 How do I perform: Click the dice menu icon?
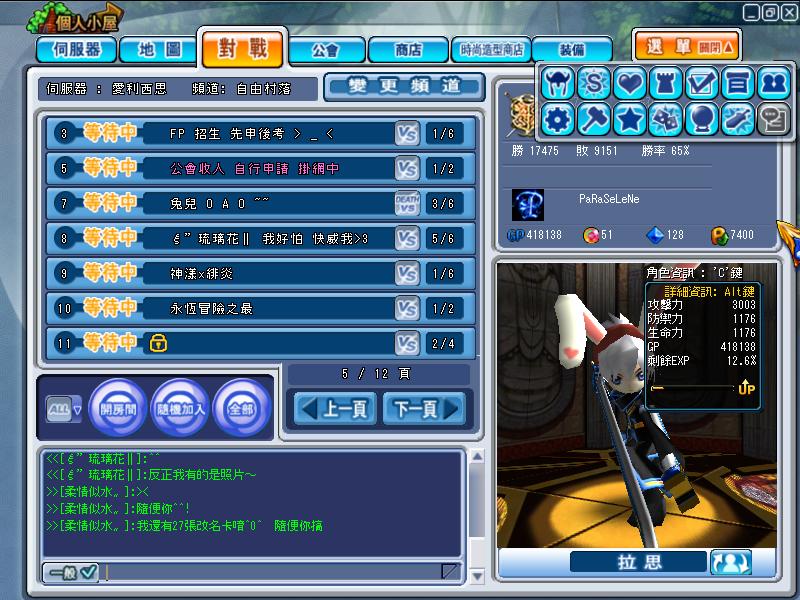pyautogui.click(x=666, y=119)
